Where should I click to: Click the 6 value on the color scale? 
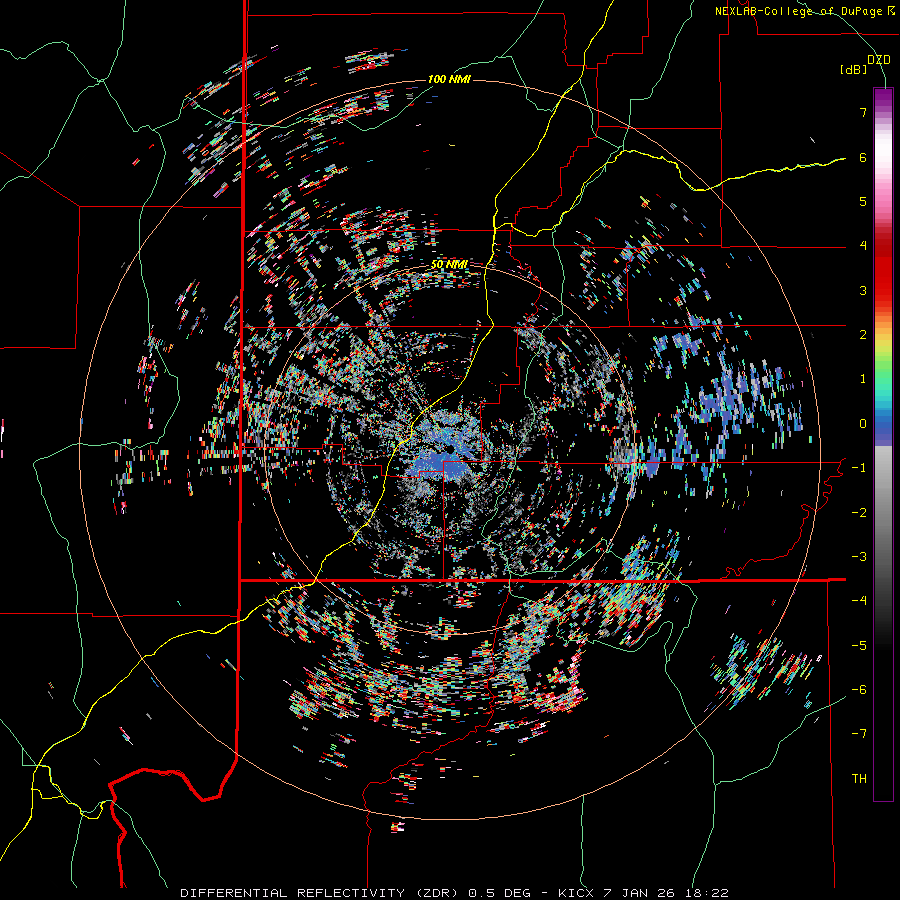tap(863, 157)
